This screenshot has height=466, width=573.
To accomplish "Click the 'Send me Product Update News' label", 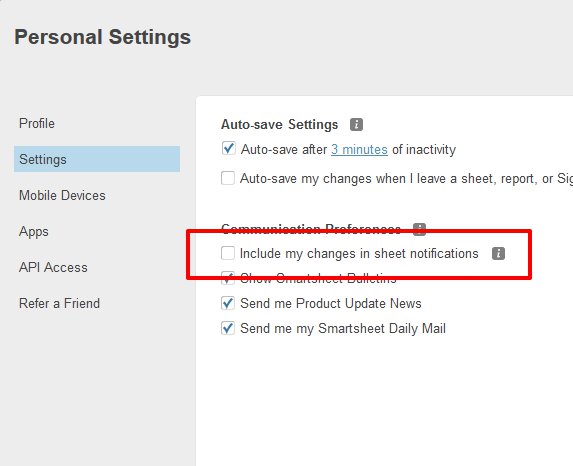I will (331, 303).
